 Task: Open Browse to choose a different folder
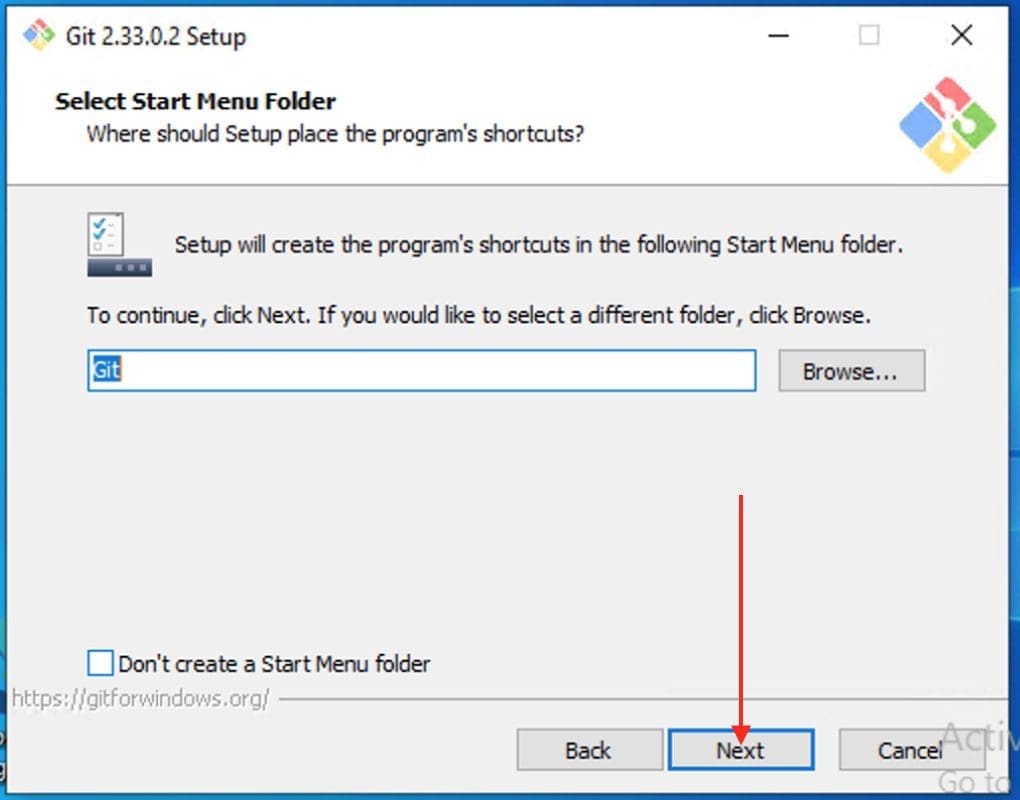tap(852, 371)
